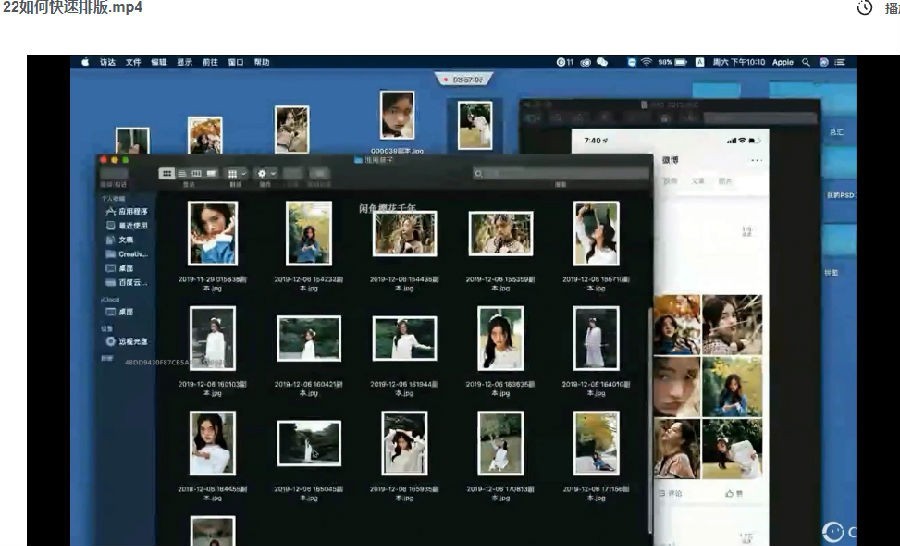Click the input method A icon
Viewport: 900px width, 546px height.
coord(700,62)
